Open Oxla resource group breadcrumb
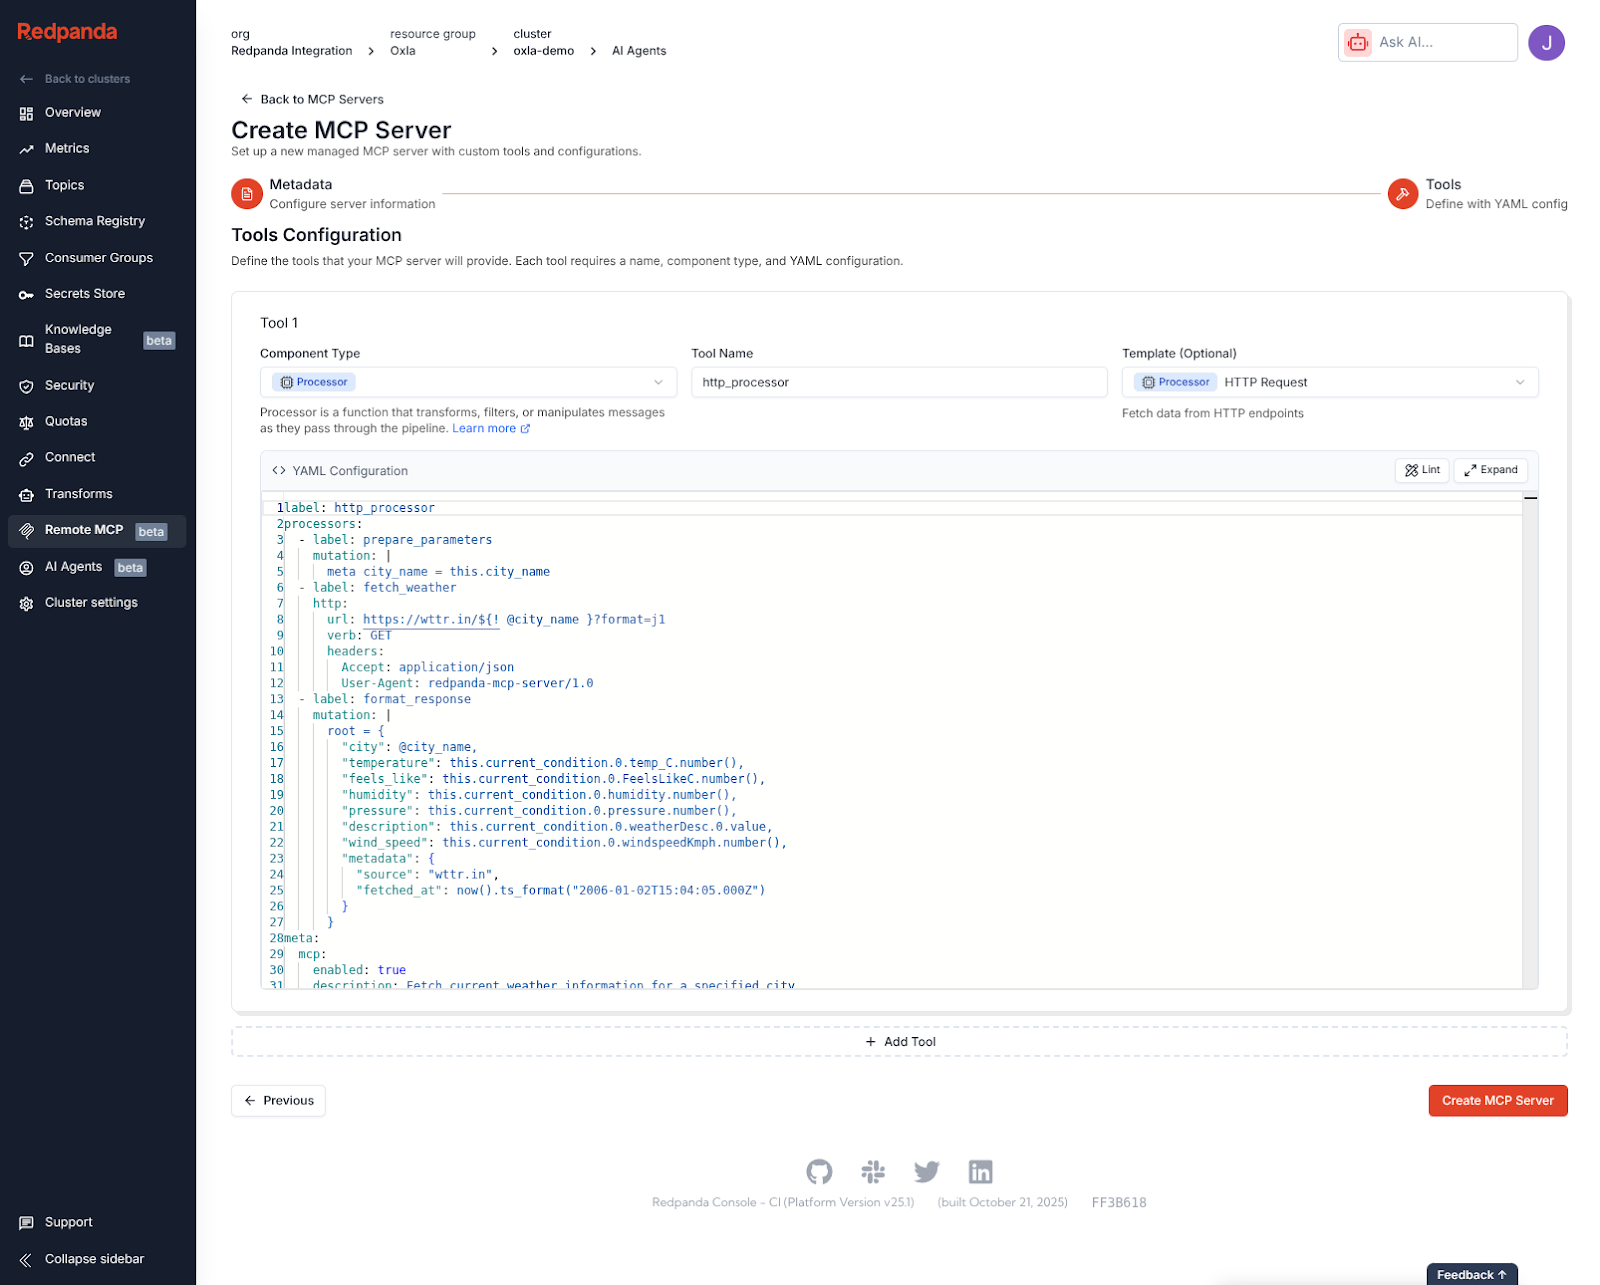Viewport: 1600px width, 1285px height. click(403, 51)
